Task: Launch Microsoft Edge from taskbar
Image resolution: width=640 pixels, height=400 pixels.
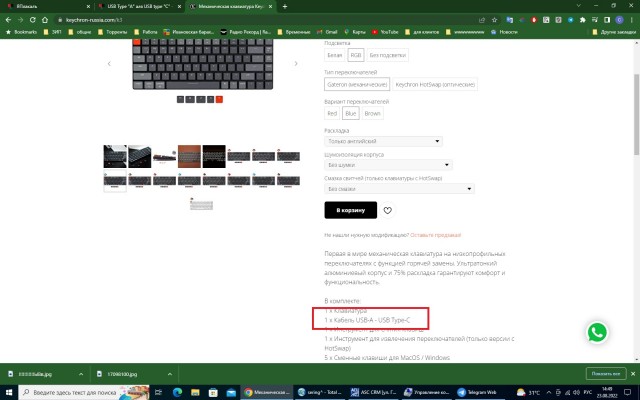Action: click(x=177, y=392)
